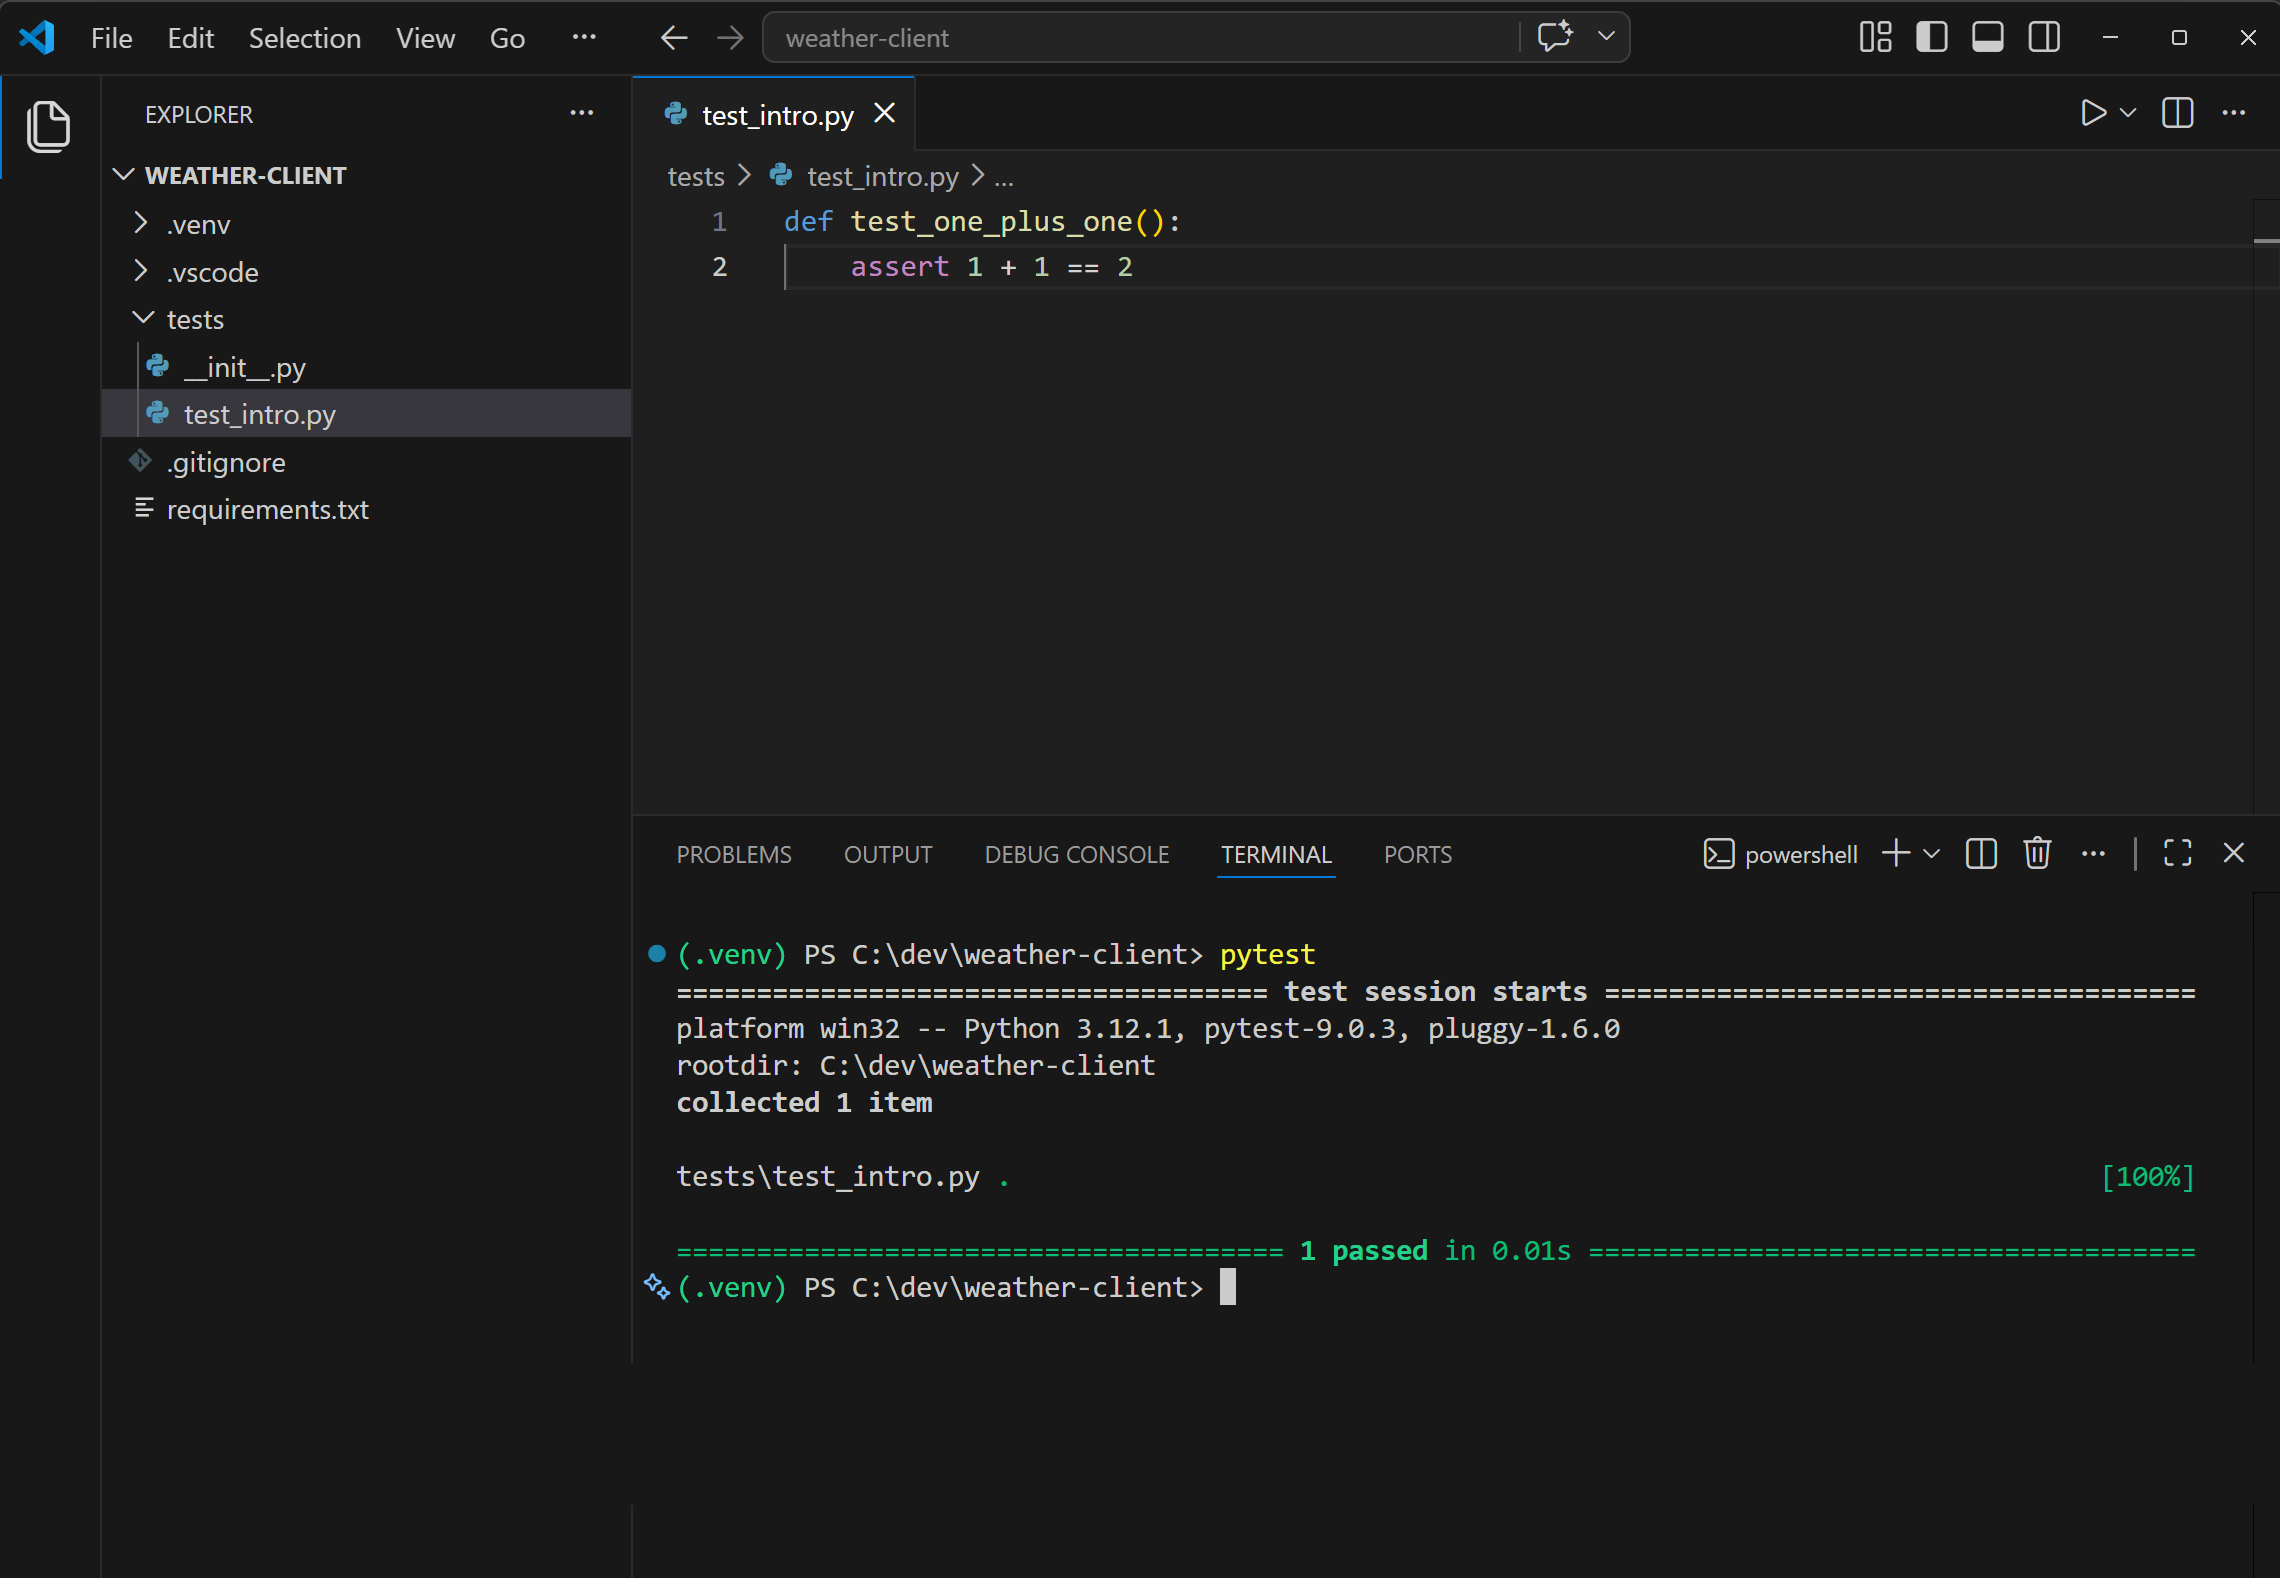Run the Python file
Viewport: 2280px width, 1578px height.
click(2092, 113)
